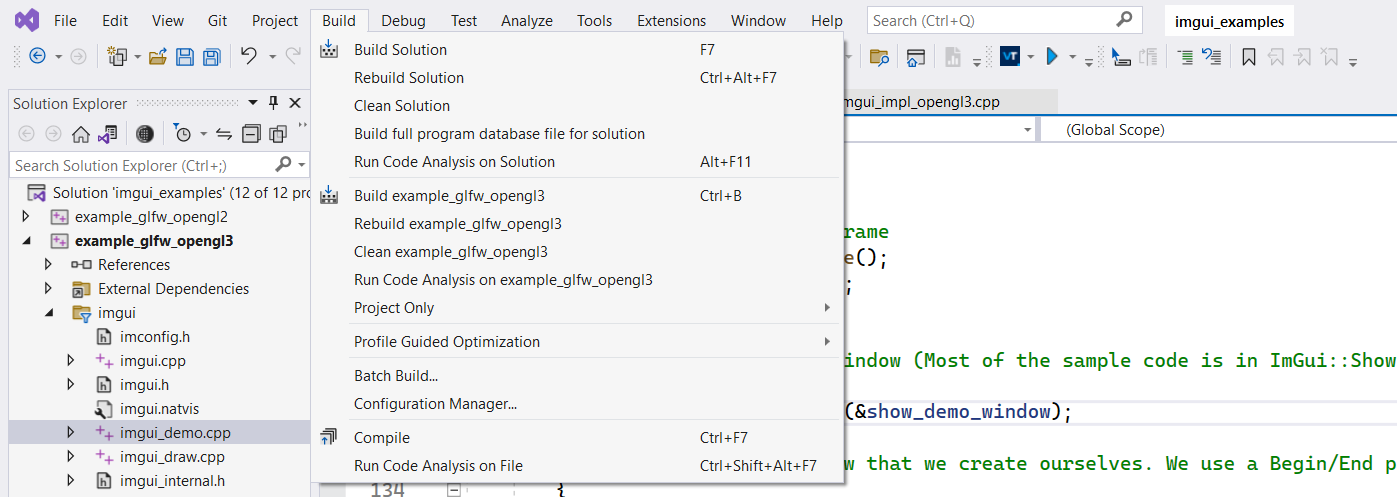Click the Save icon in toolbar
The height and width of the screenshot is (497, 1397).
[x=185, y=57]
